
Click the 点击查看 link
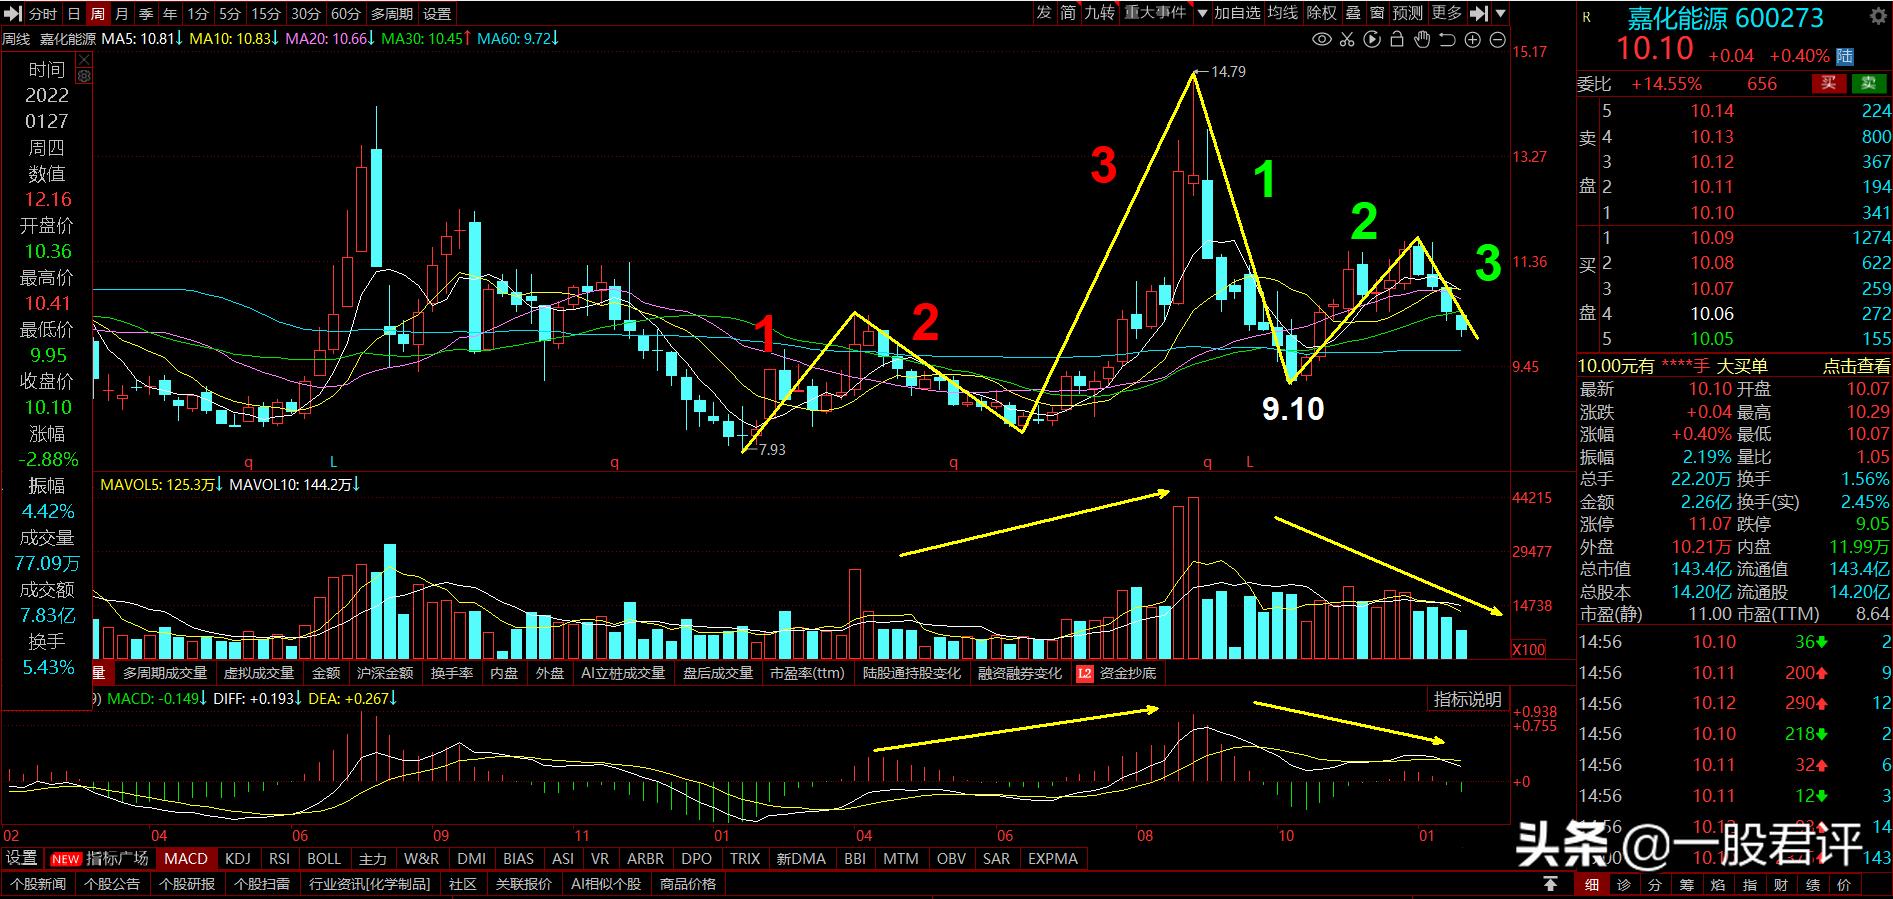[1856, 366]
